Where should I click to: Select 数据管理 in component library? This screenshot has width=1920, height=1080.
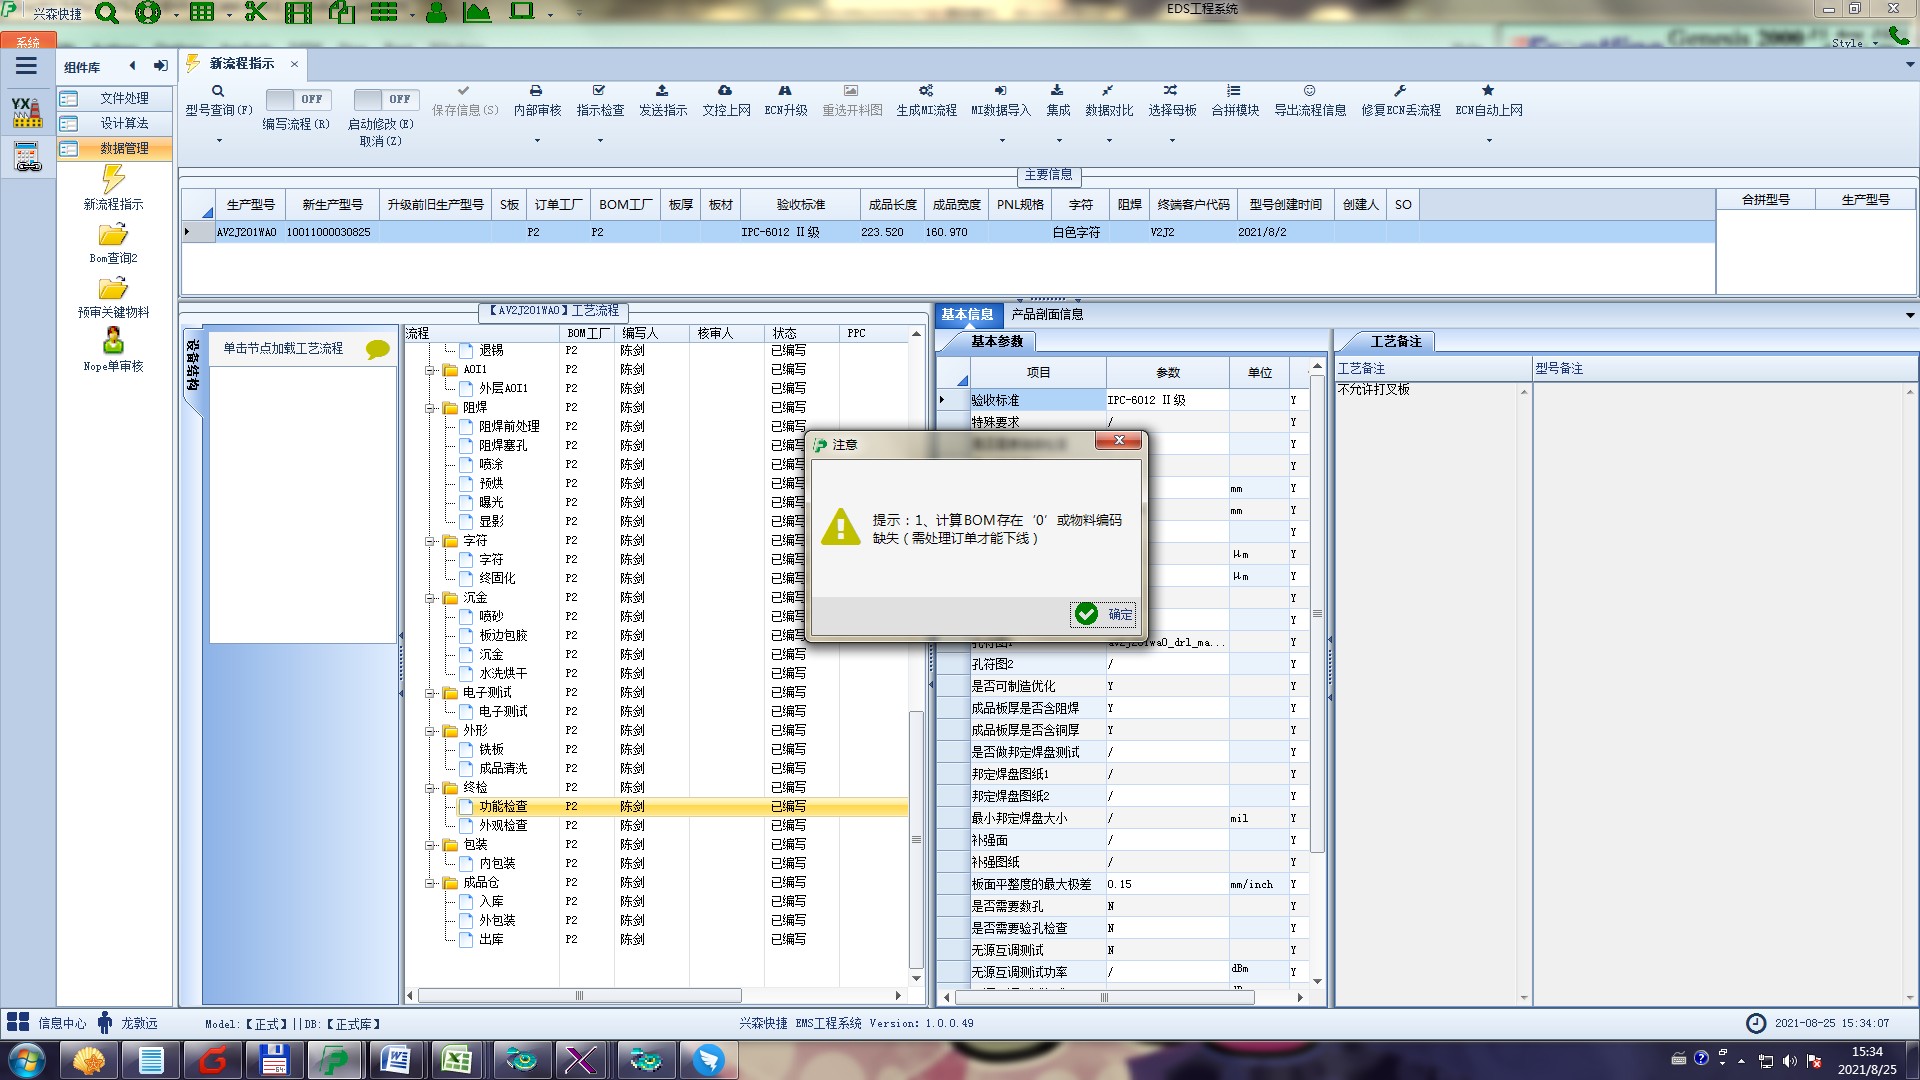(123, 148)
